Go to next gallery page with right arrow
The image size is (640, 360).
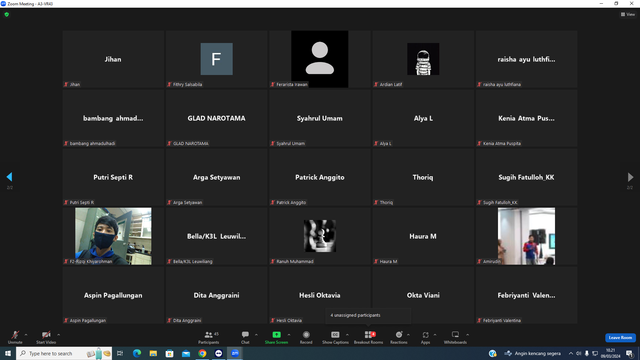point(630,177)
